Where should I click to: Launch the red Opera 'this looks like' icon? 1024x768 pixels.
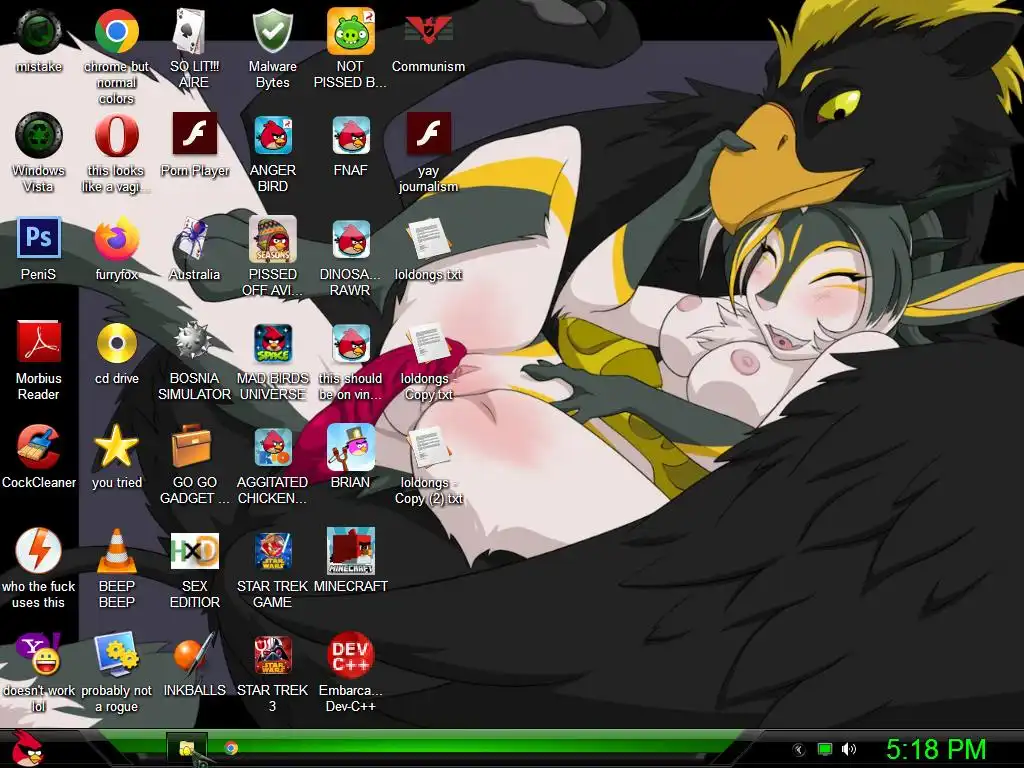click(x=116, y=135)
